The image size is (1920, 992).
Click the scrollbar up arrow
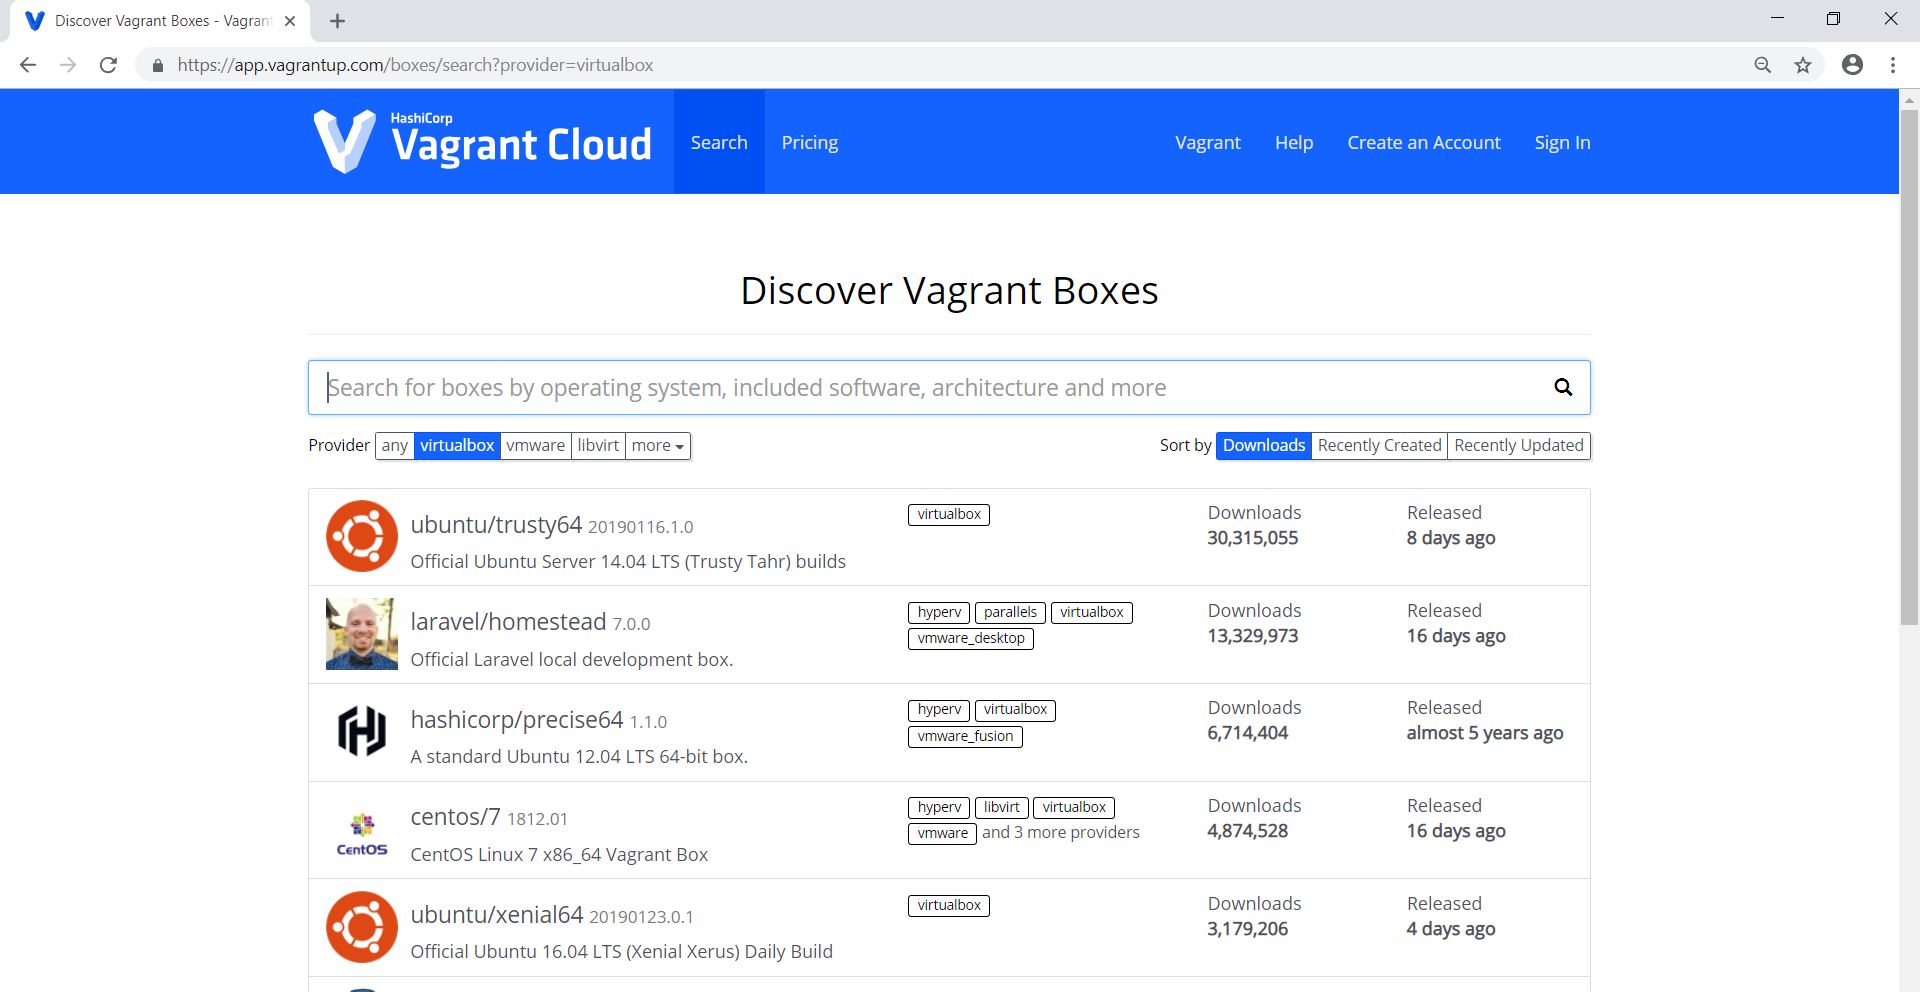pyautogui.click(x=1909, y=100)
